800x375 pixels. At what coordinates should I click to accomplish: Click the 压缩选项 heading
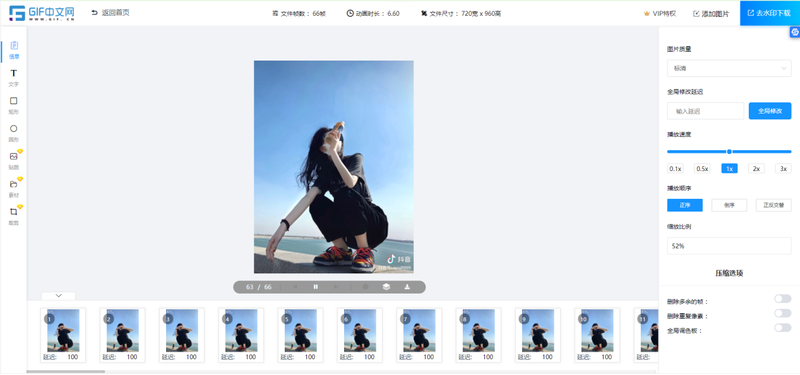(729, 273)
